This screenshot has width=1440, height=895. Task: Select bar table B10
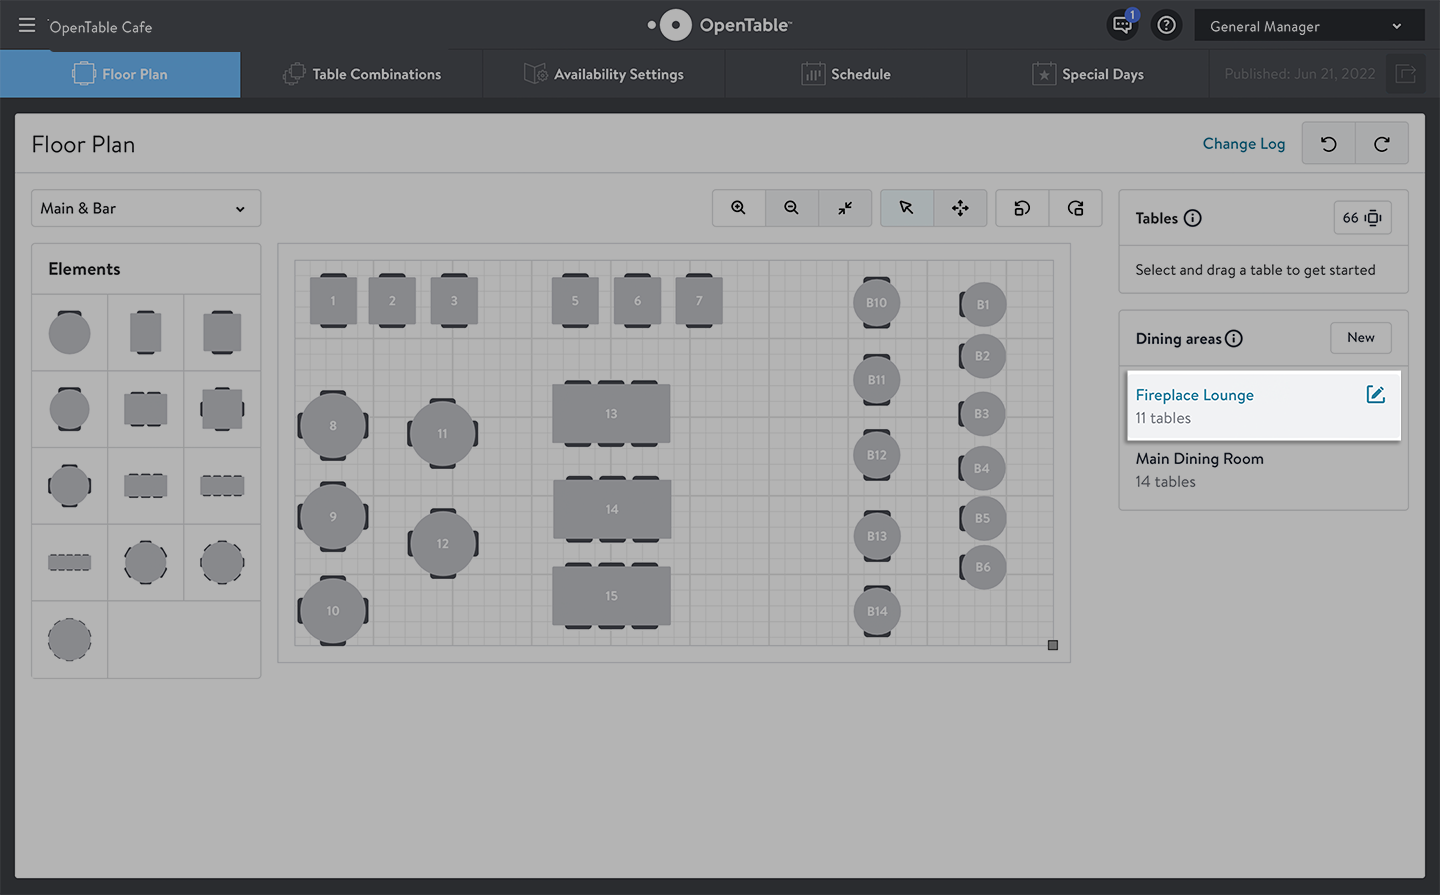877,302
